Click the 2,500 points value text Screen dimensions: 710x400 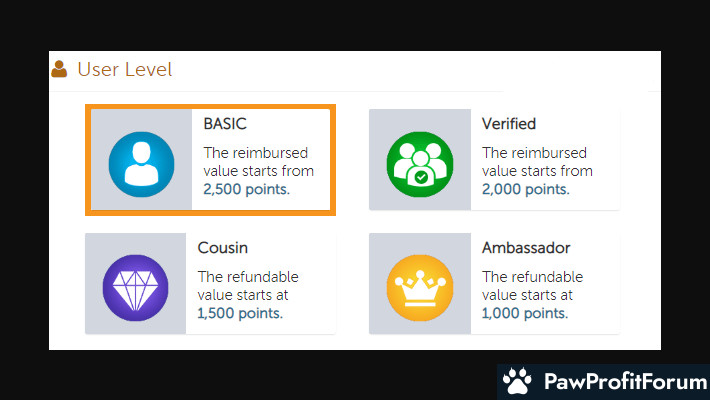246,189
